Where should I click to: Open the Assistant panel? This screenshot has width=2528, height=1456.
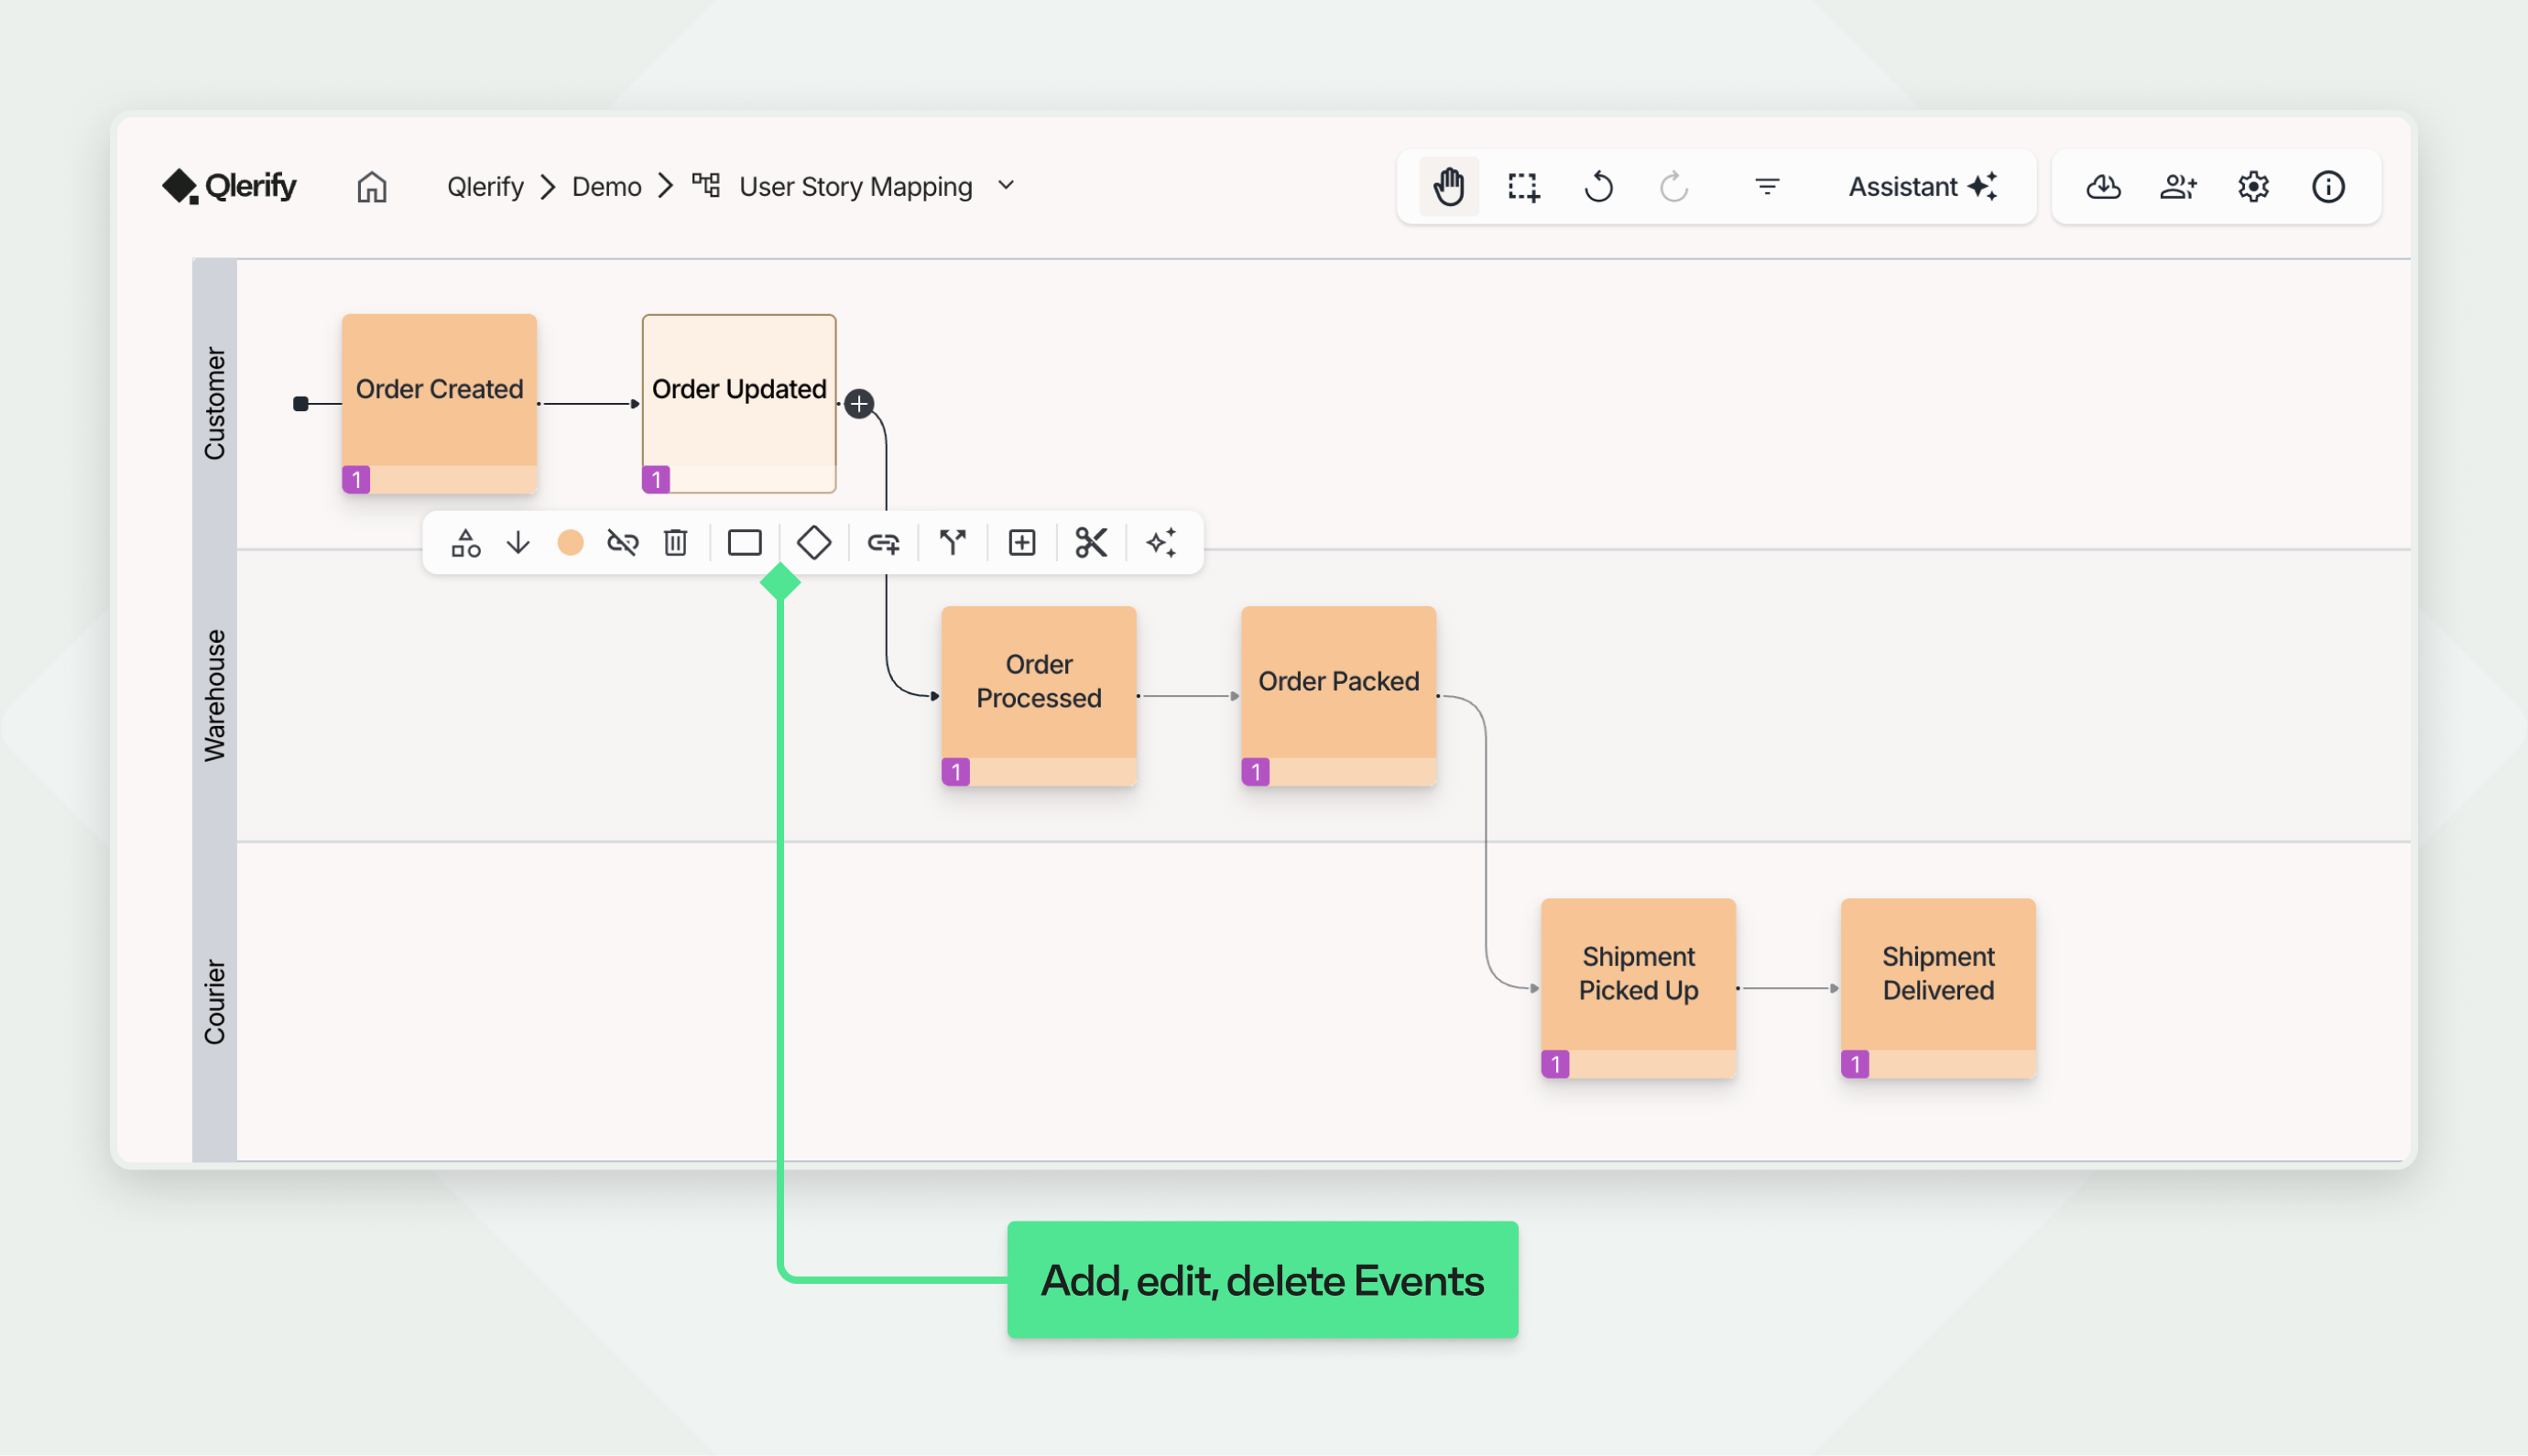pos(1922,187)
